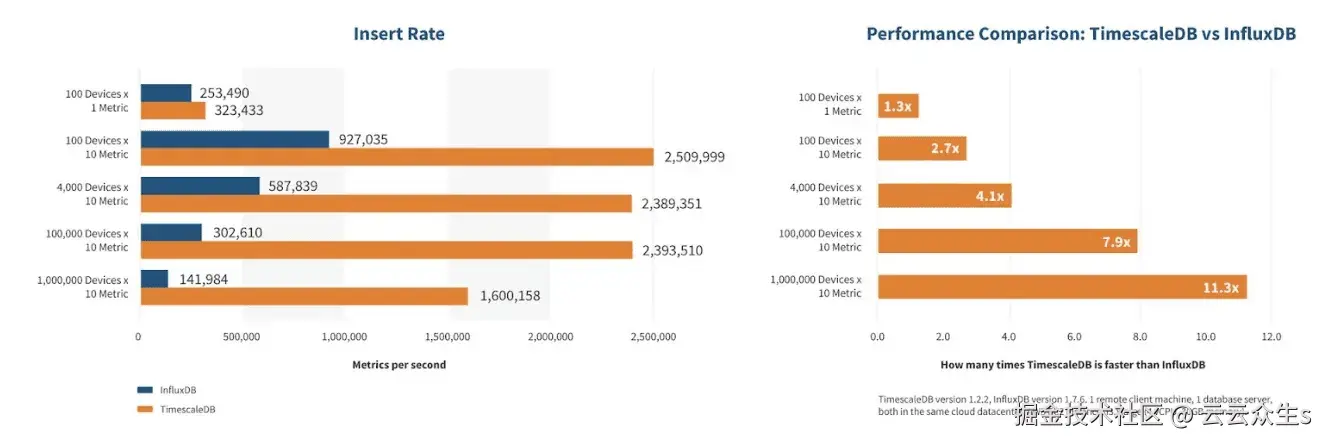Viewport: 1327px width, 444px height.
Task: Click the 2.7x performance bar
Action: pos(922,149)
